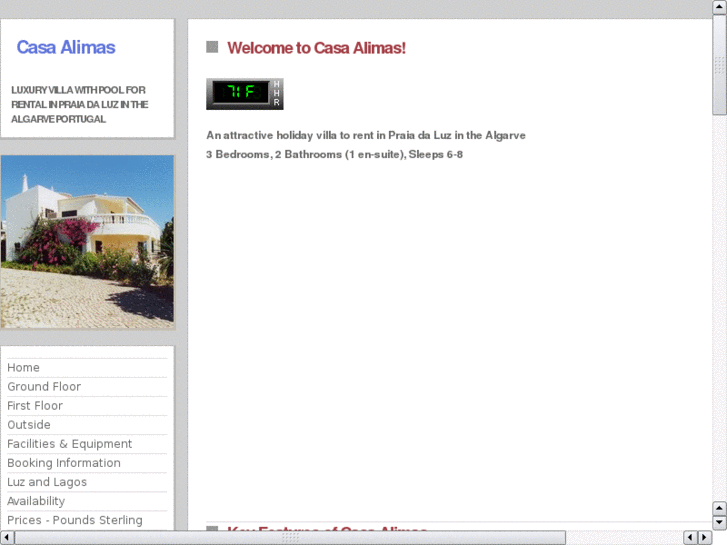Click the villa photo thumbnail
Screen dimensions: 727x545
[87, 242]
